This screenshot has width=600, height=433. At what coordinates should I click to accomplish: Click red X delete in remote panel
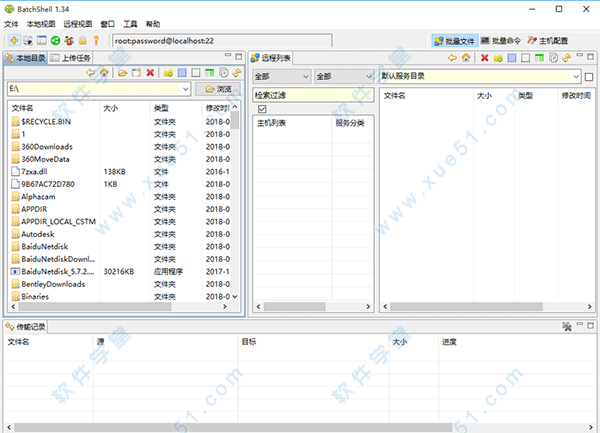click(484, 58)
